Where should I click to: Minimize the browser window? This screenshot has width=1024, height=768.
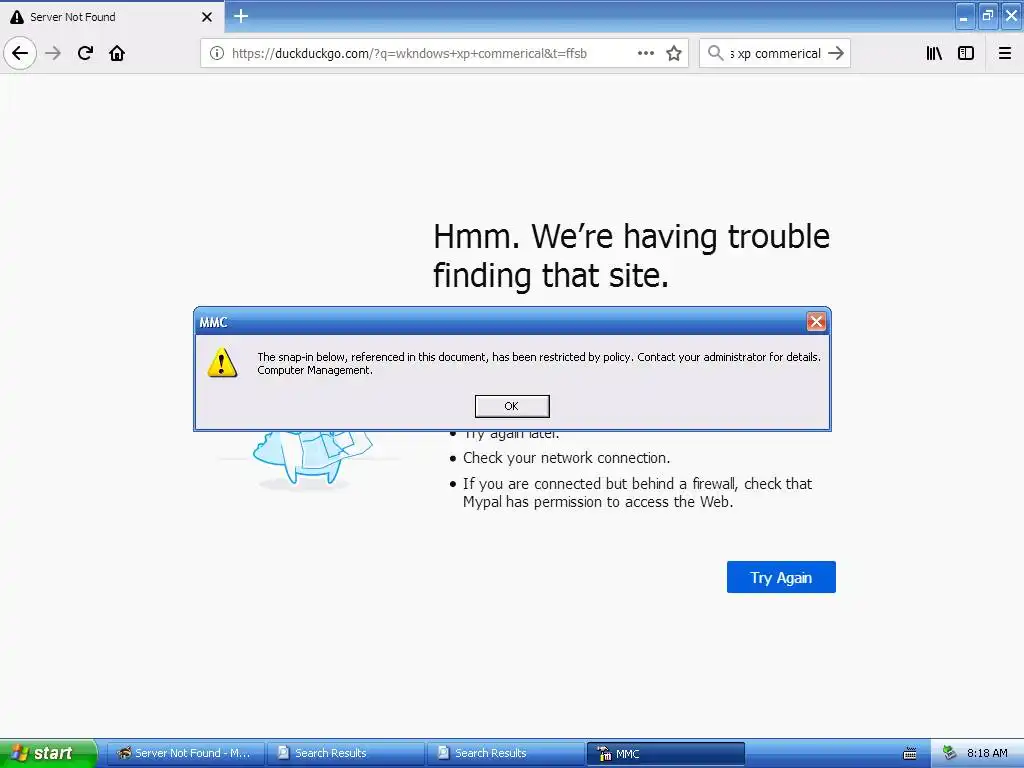click(964, 16)
